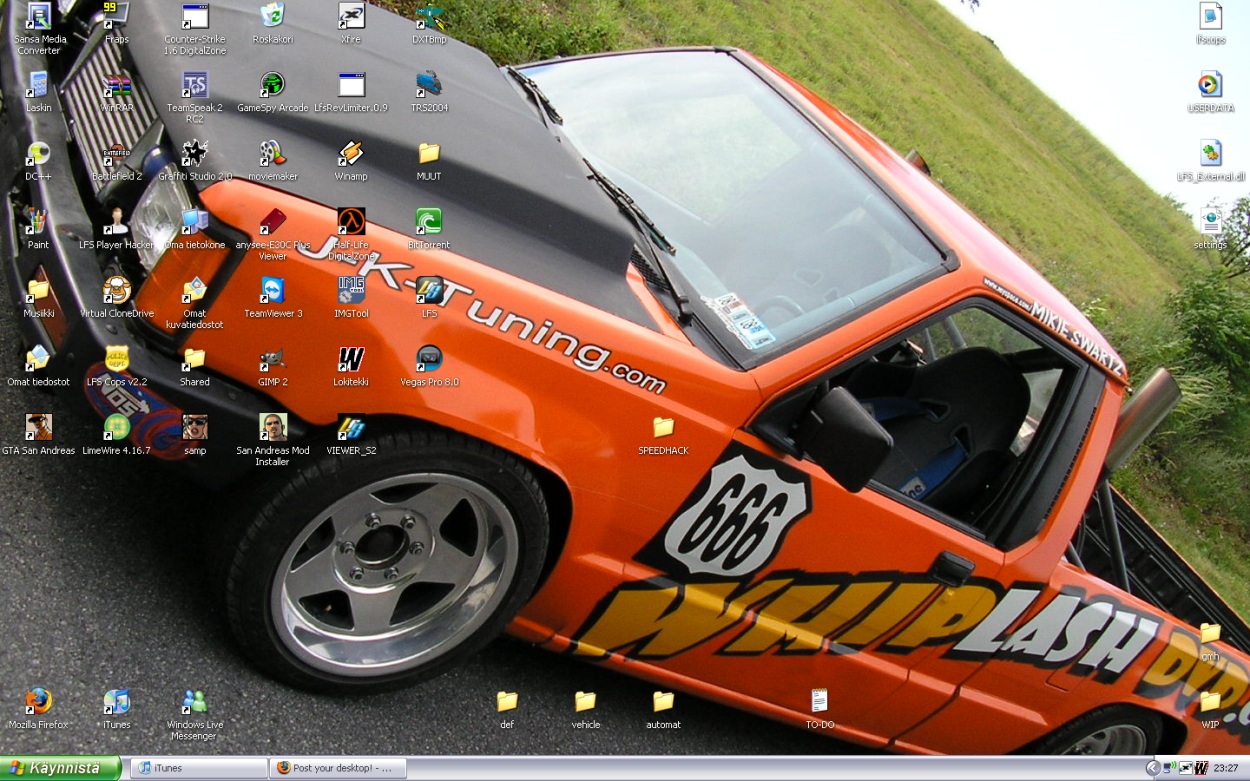The width and height of the screenshot is (1250, 781).
Task: Launch moviemaker shortcut
Action: tap(272, 154)
